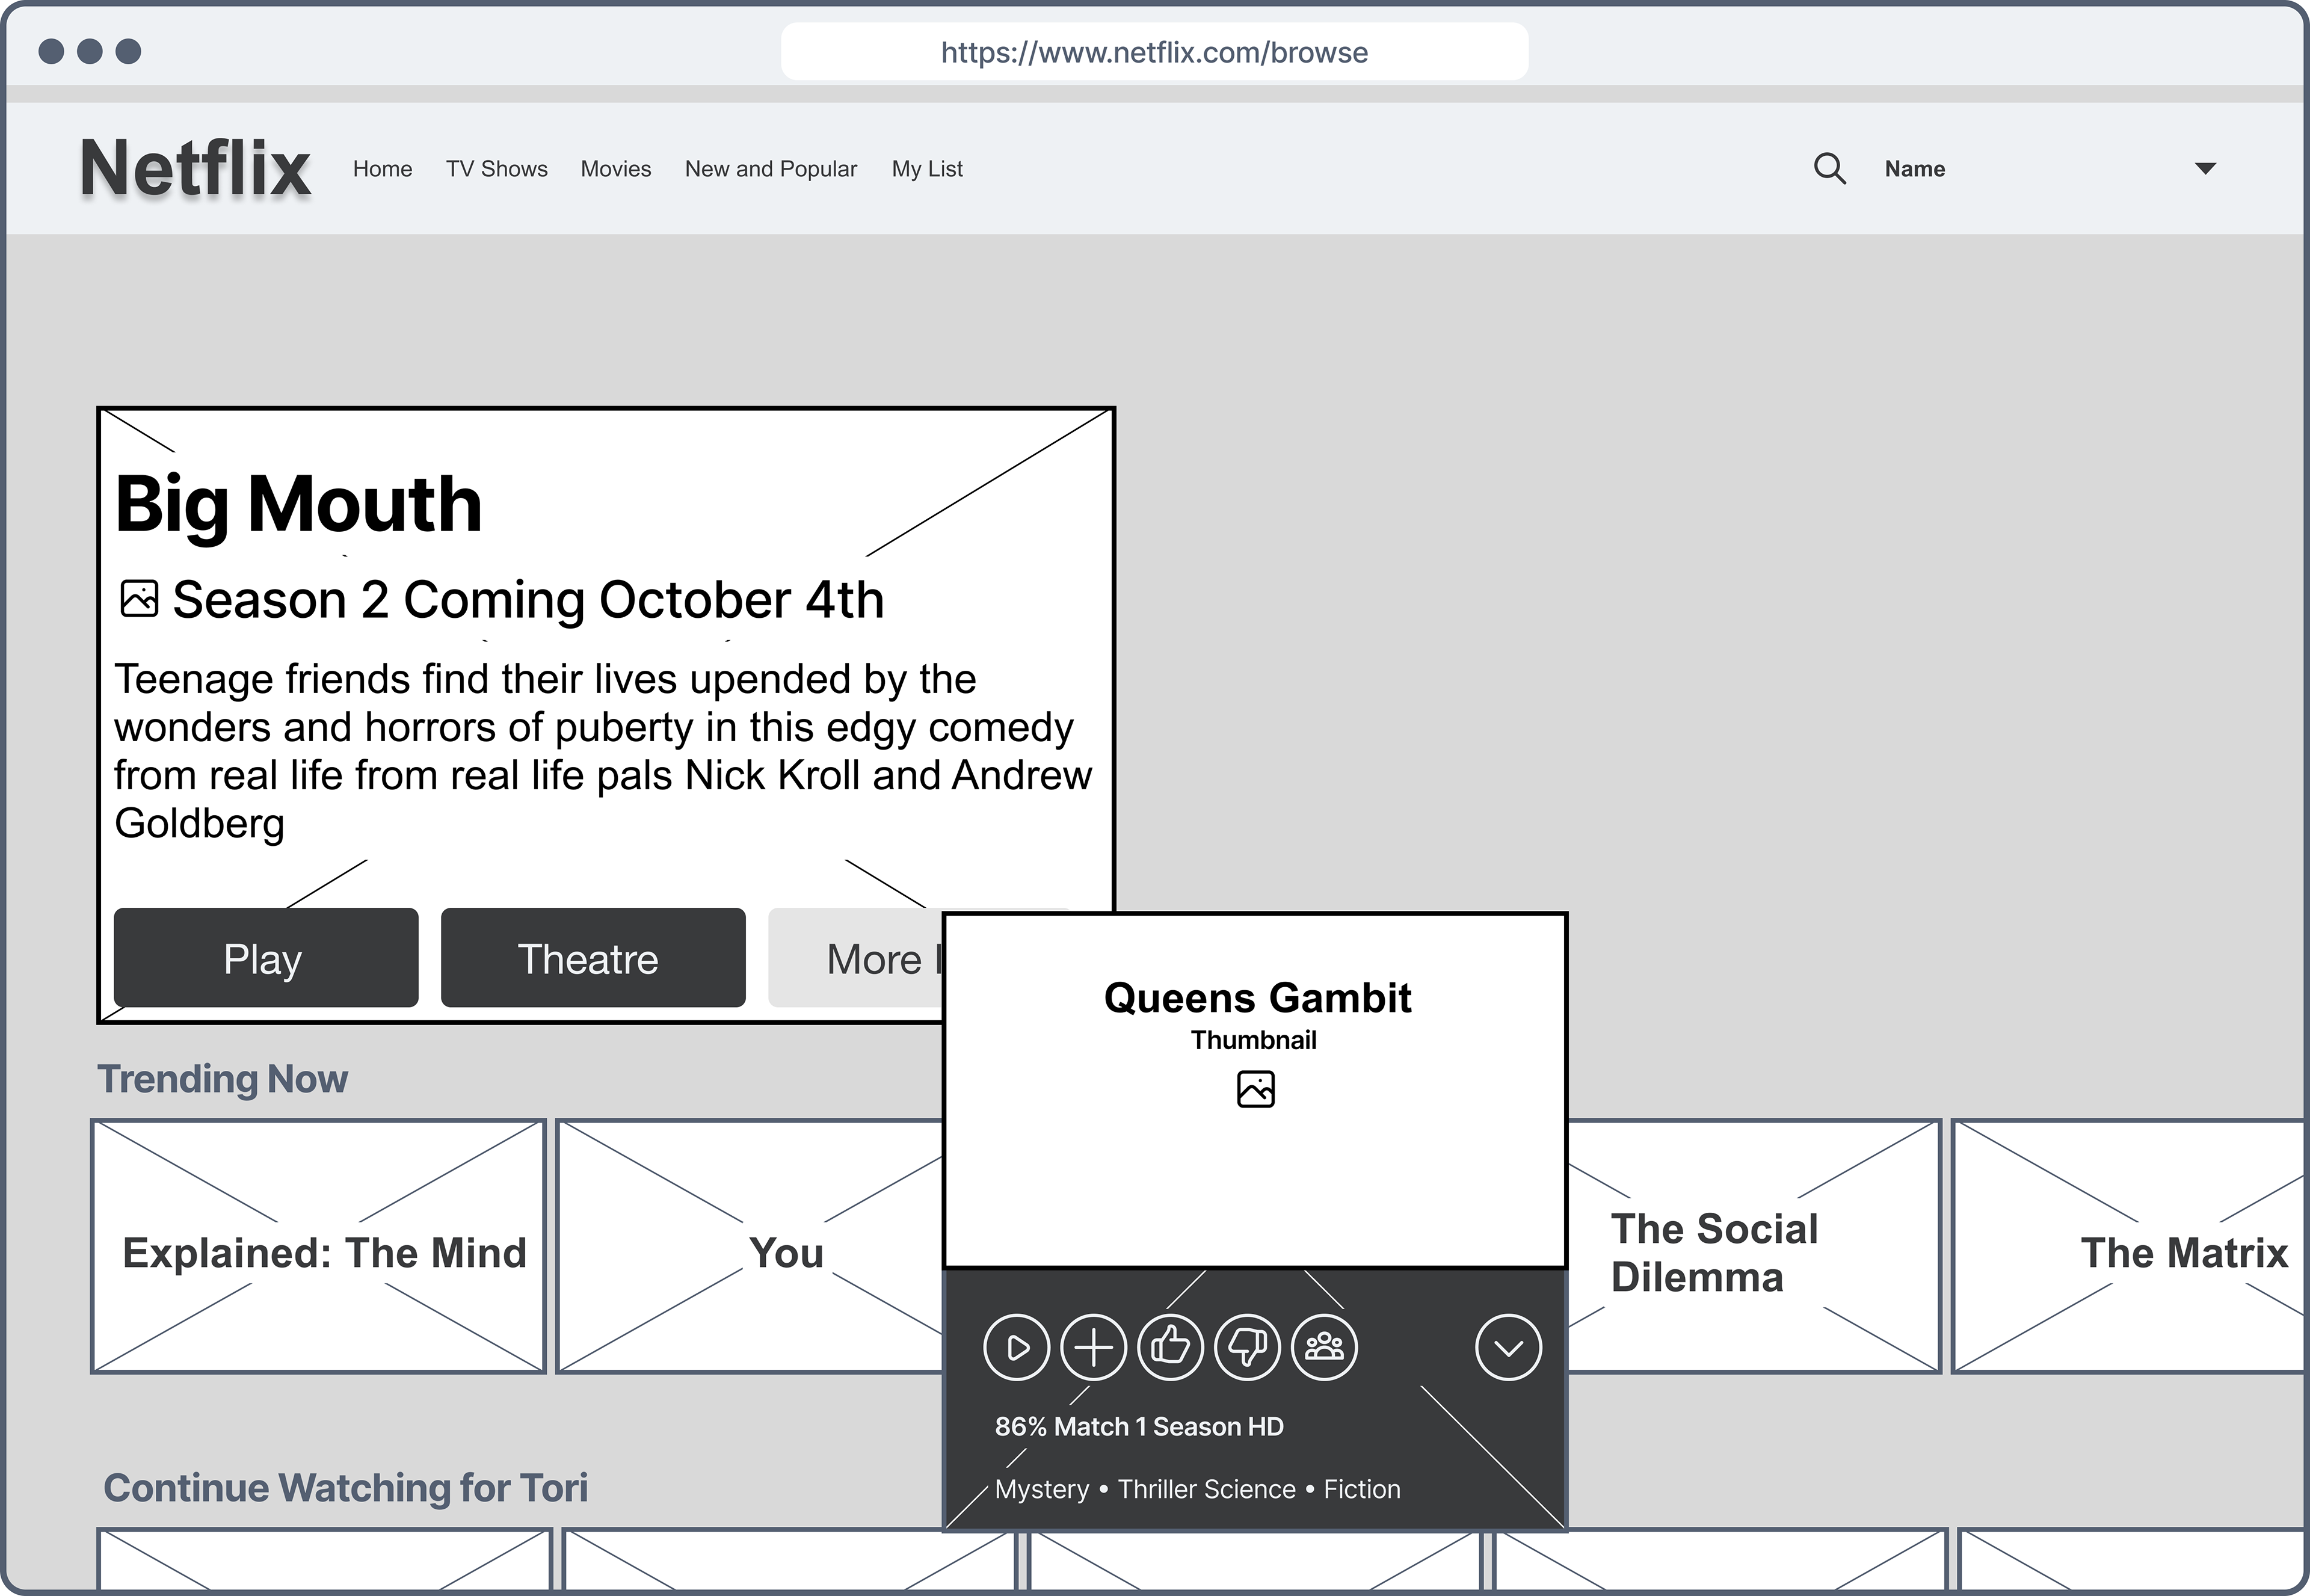Play Queens Gambit with the circular play icon
The image size is (2310, 1596).
(x=1016, y=1348)
